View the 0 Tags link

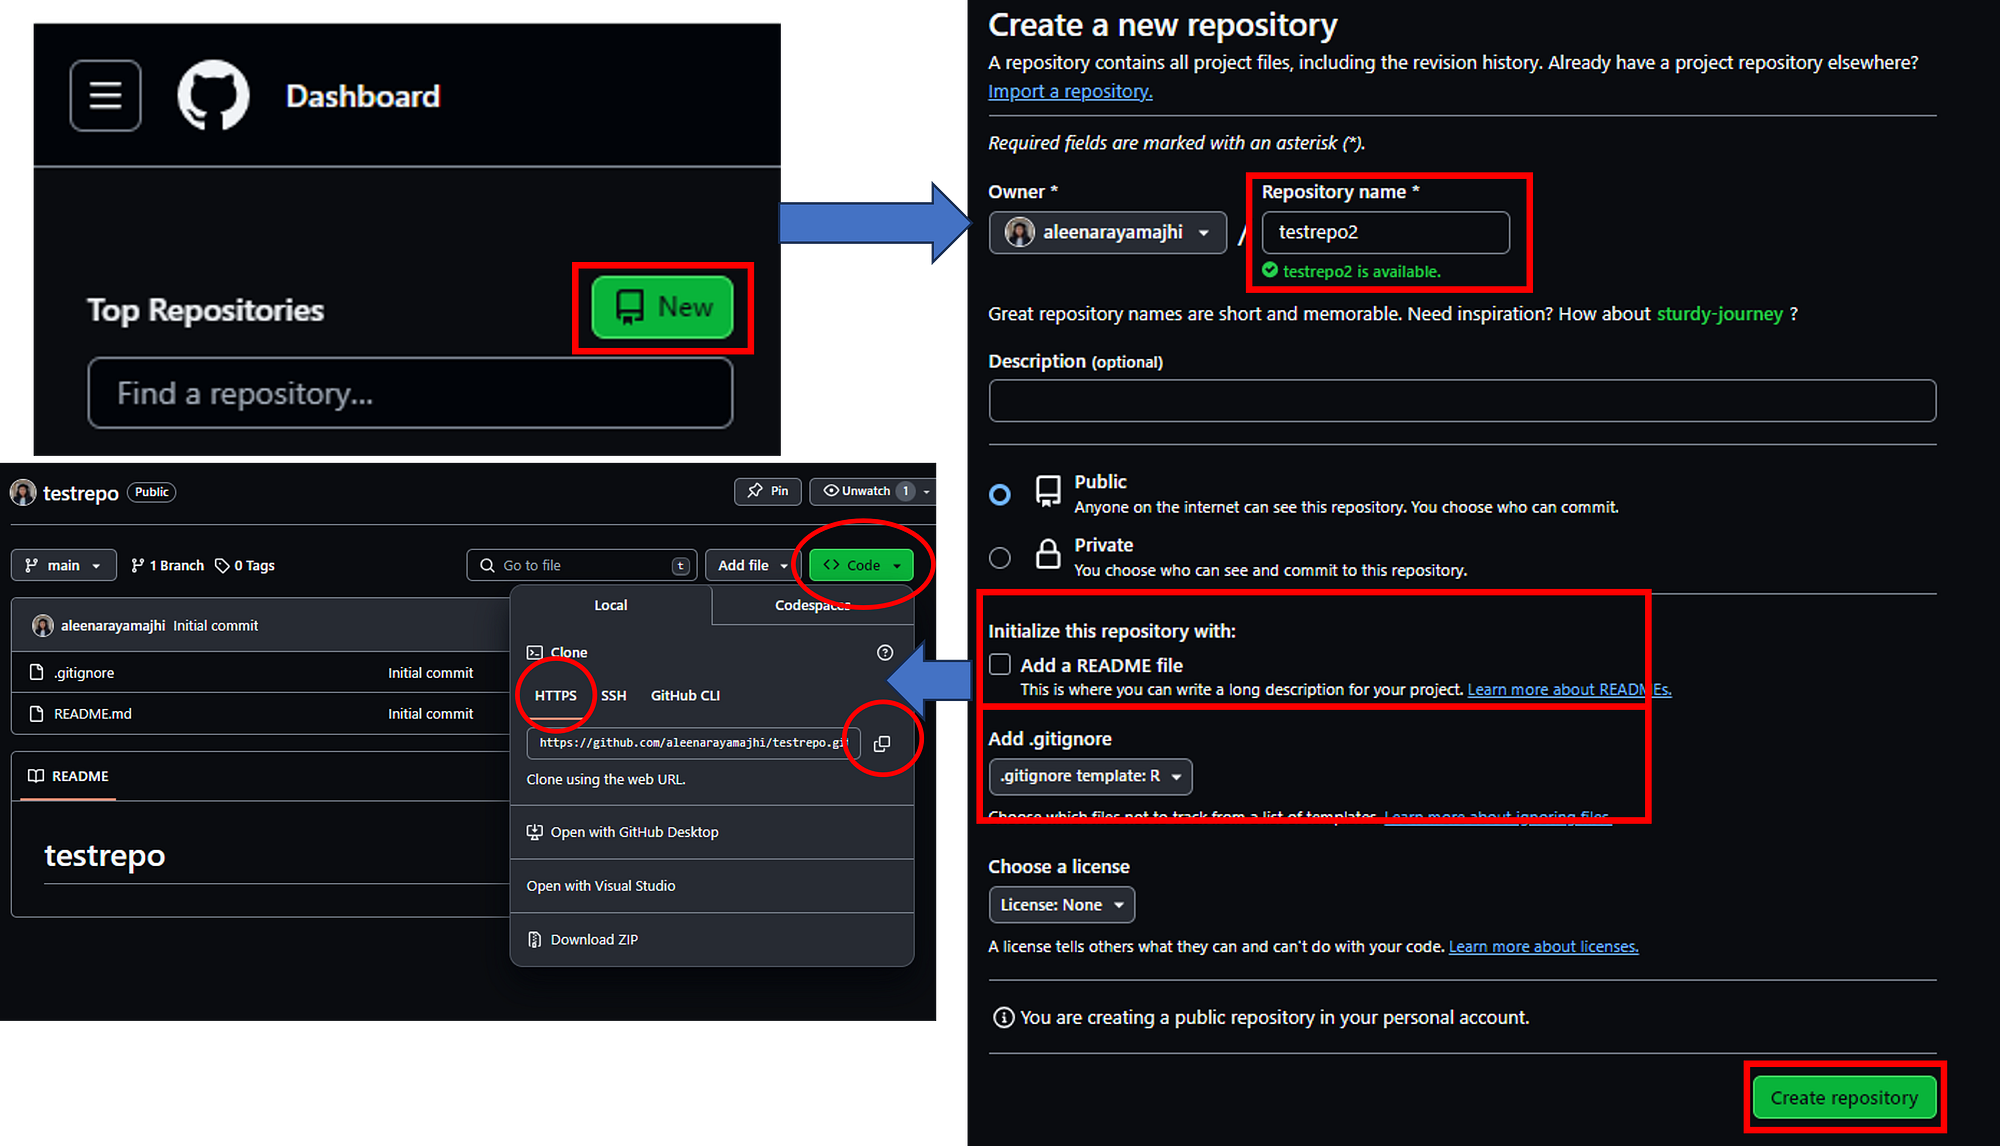coord(245,565)
